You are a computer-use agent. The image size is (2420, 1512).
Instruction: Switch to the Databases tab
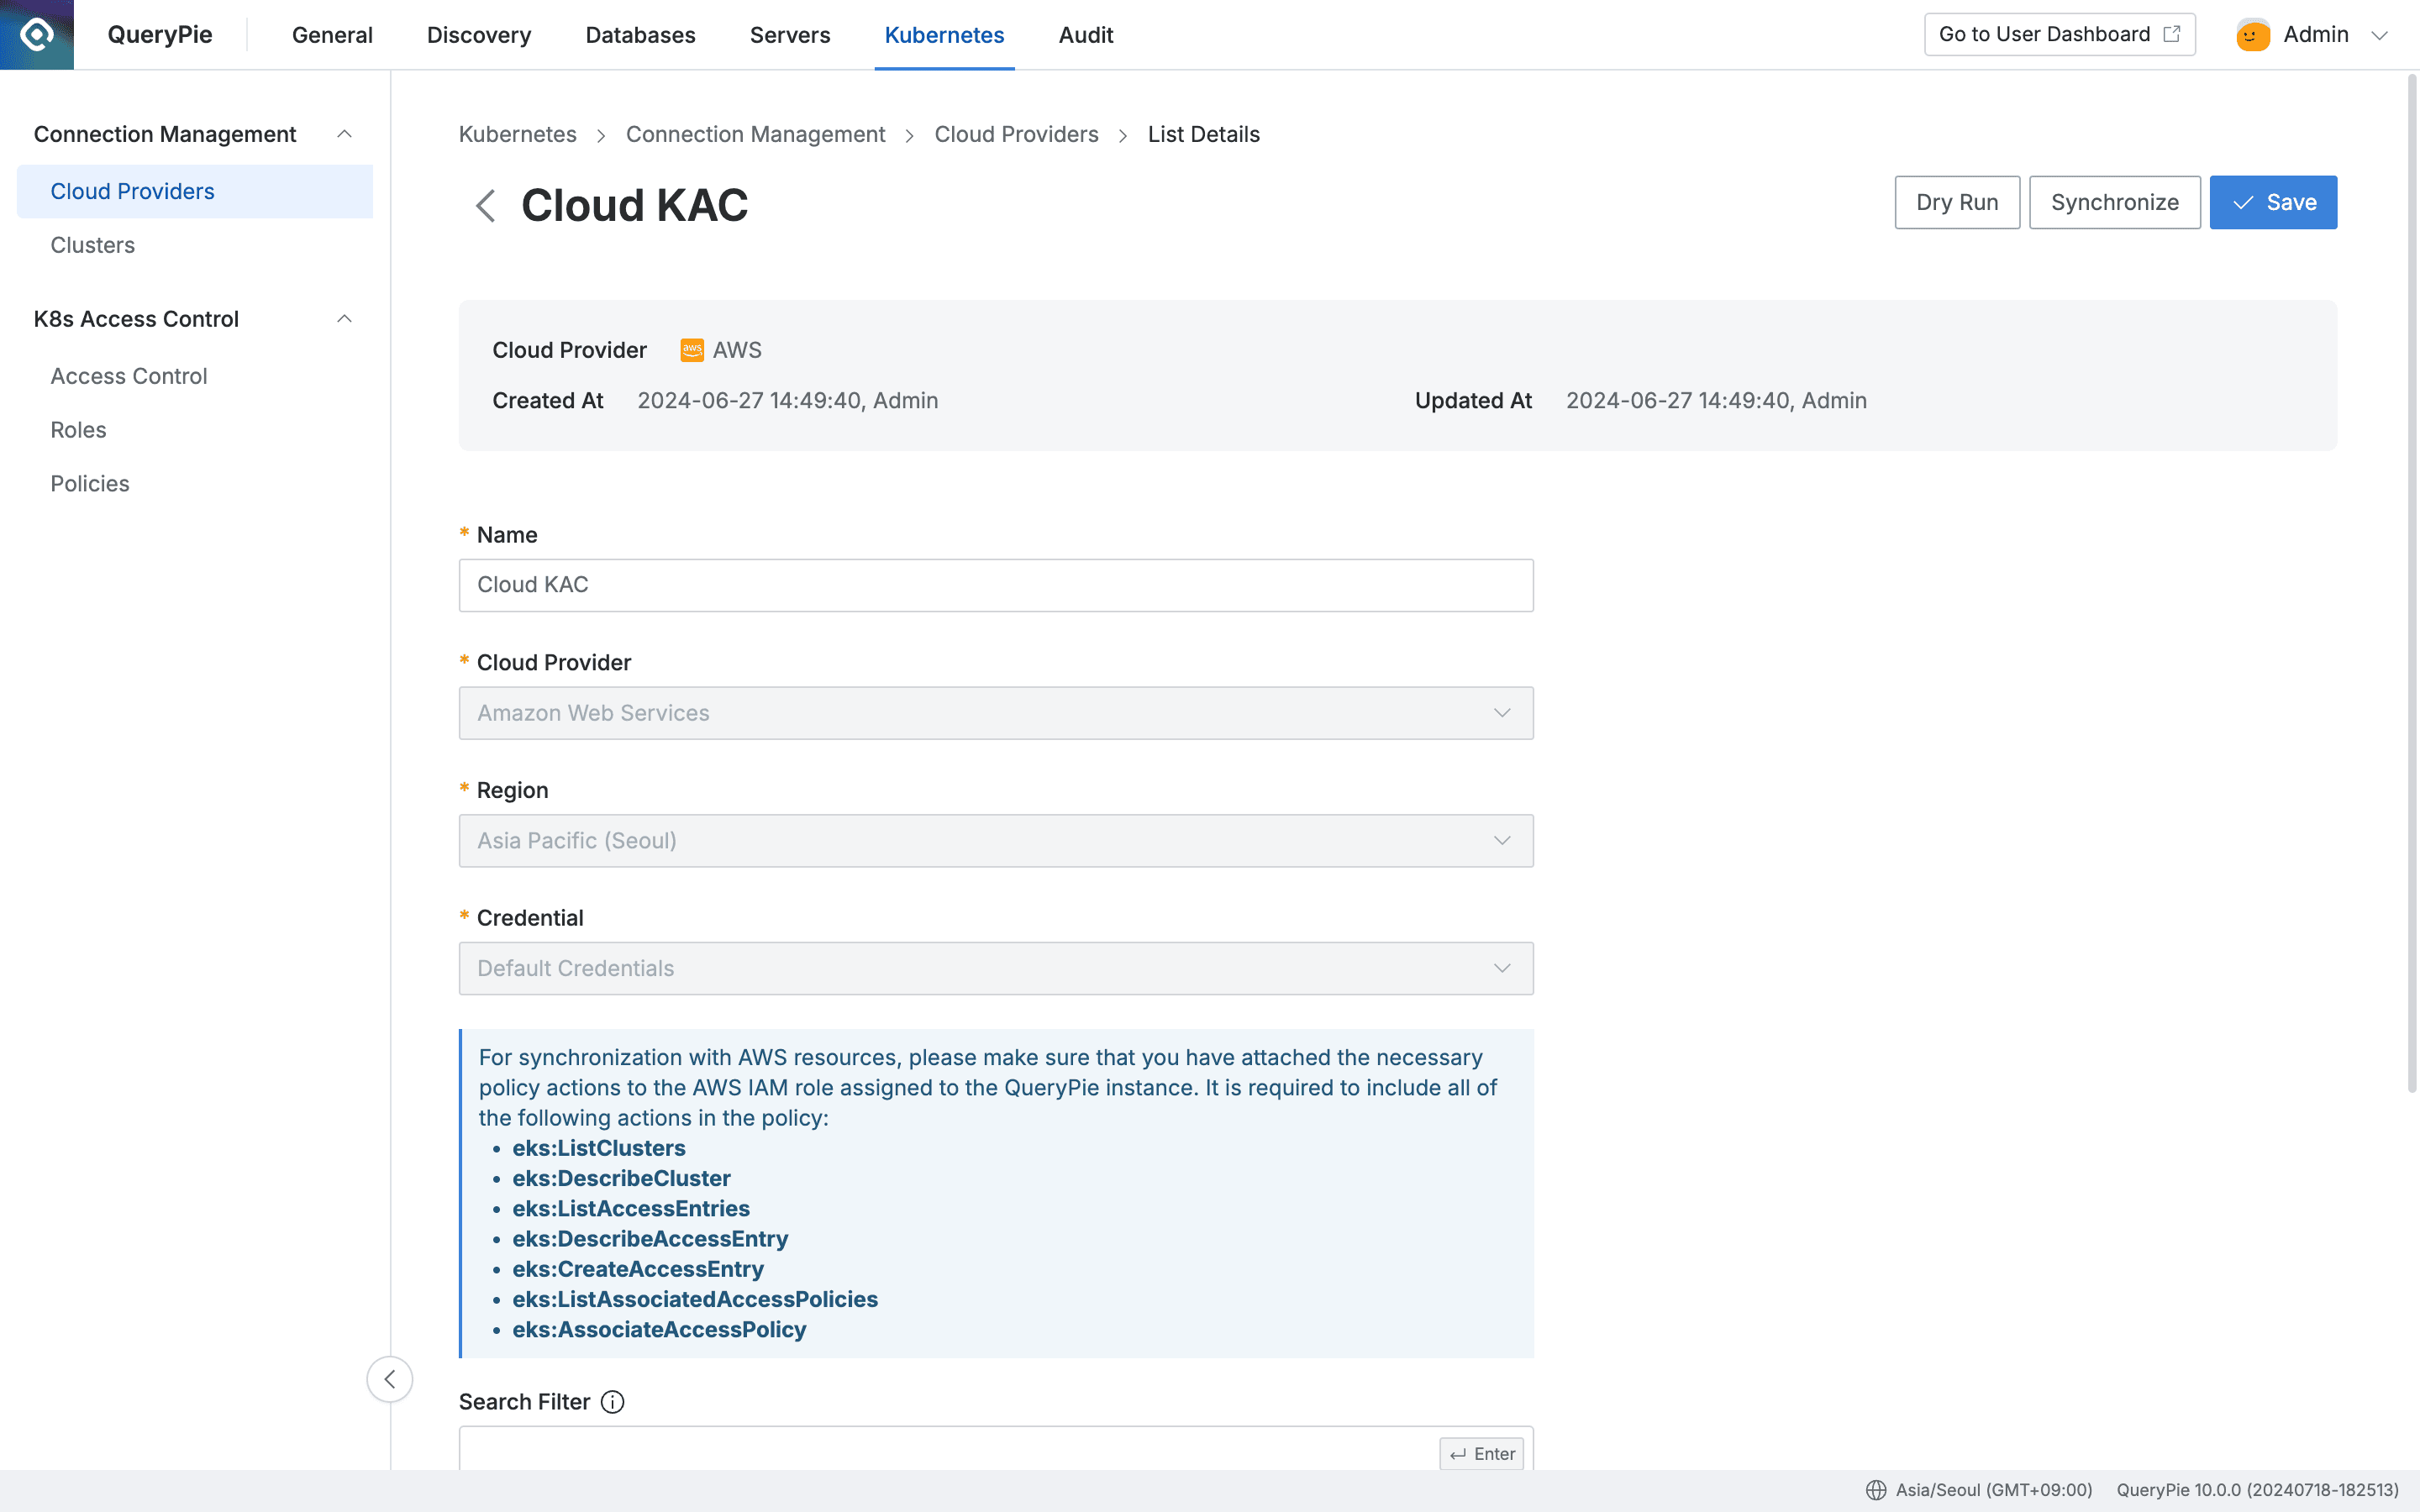point(640,34)
